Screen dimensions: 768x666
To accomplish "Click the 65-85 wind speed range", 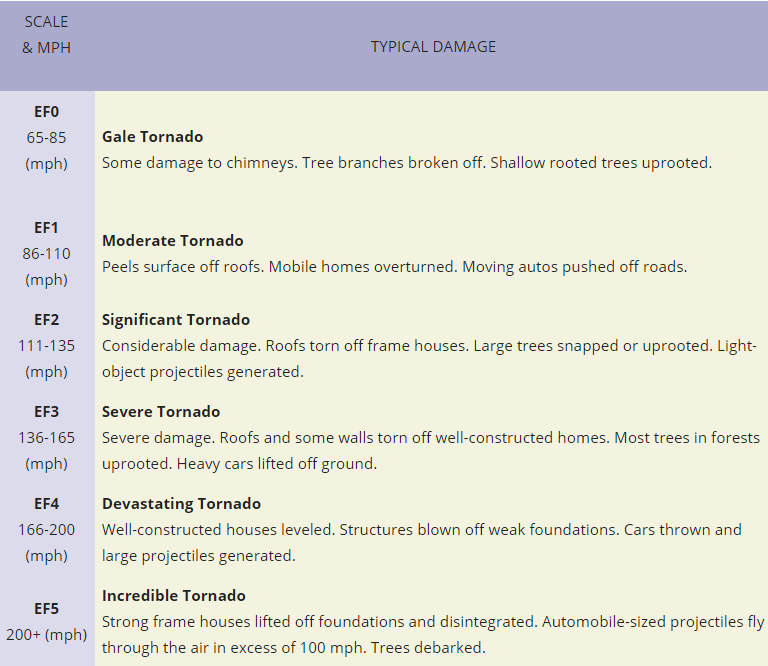I will pos(47,138).
